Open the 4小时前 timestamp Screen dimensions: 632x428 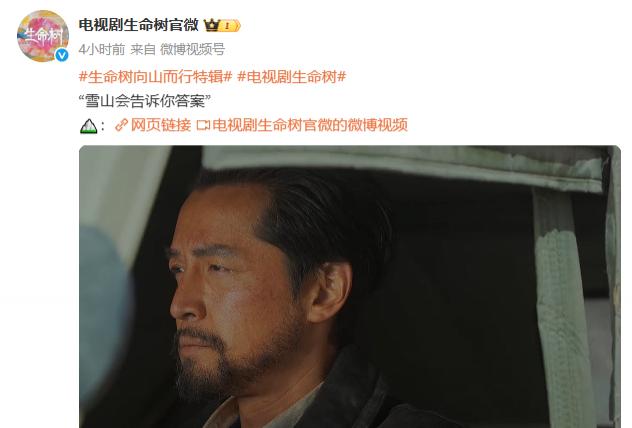(102, 50)
